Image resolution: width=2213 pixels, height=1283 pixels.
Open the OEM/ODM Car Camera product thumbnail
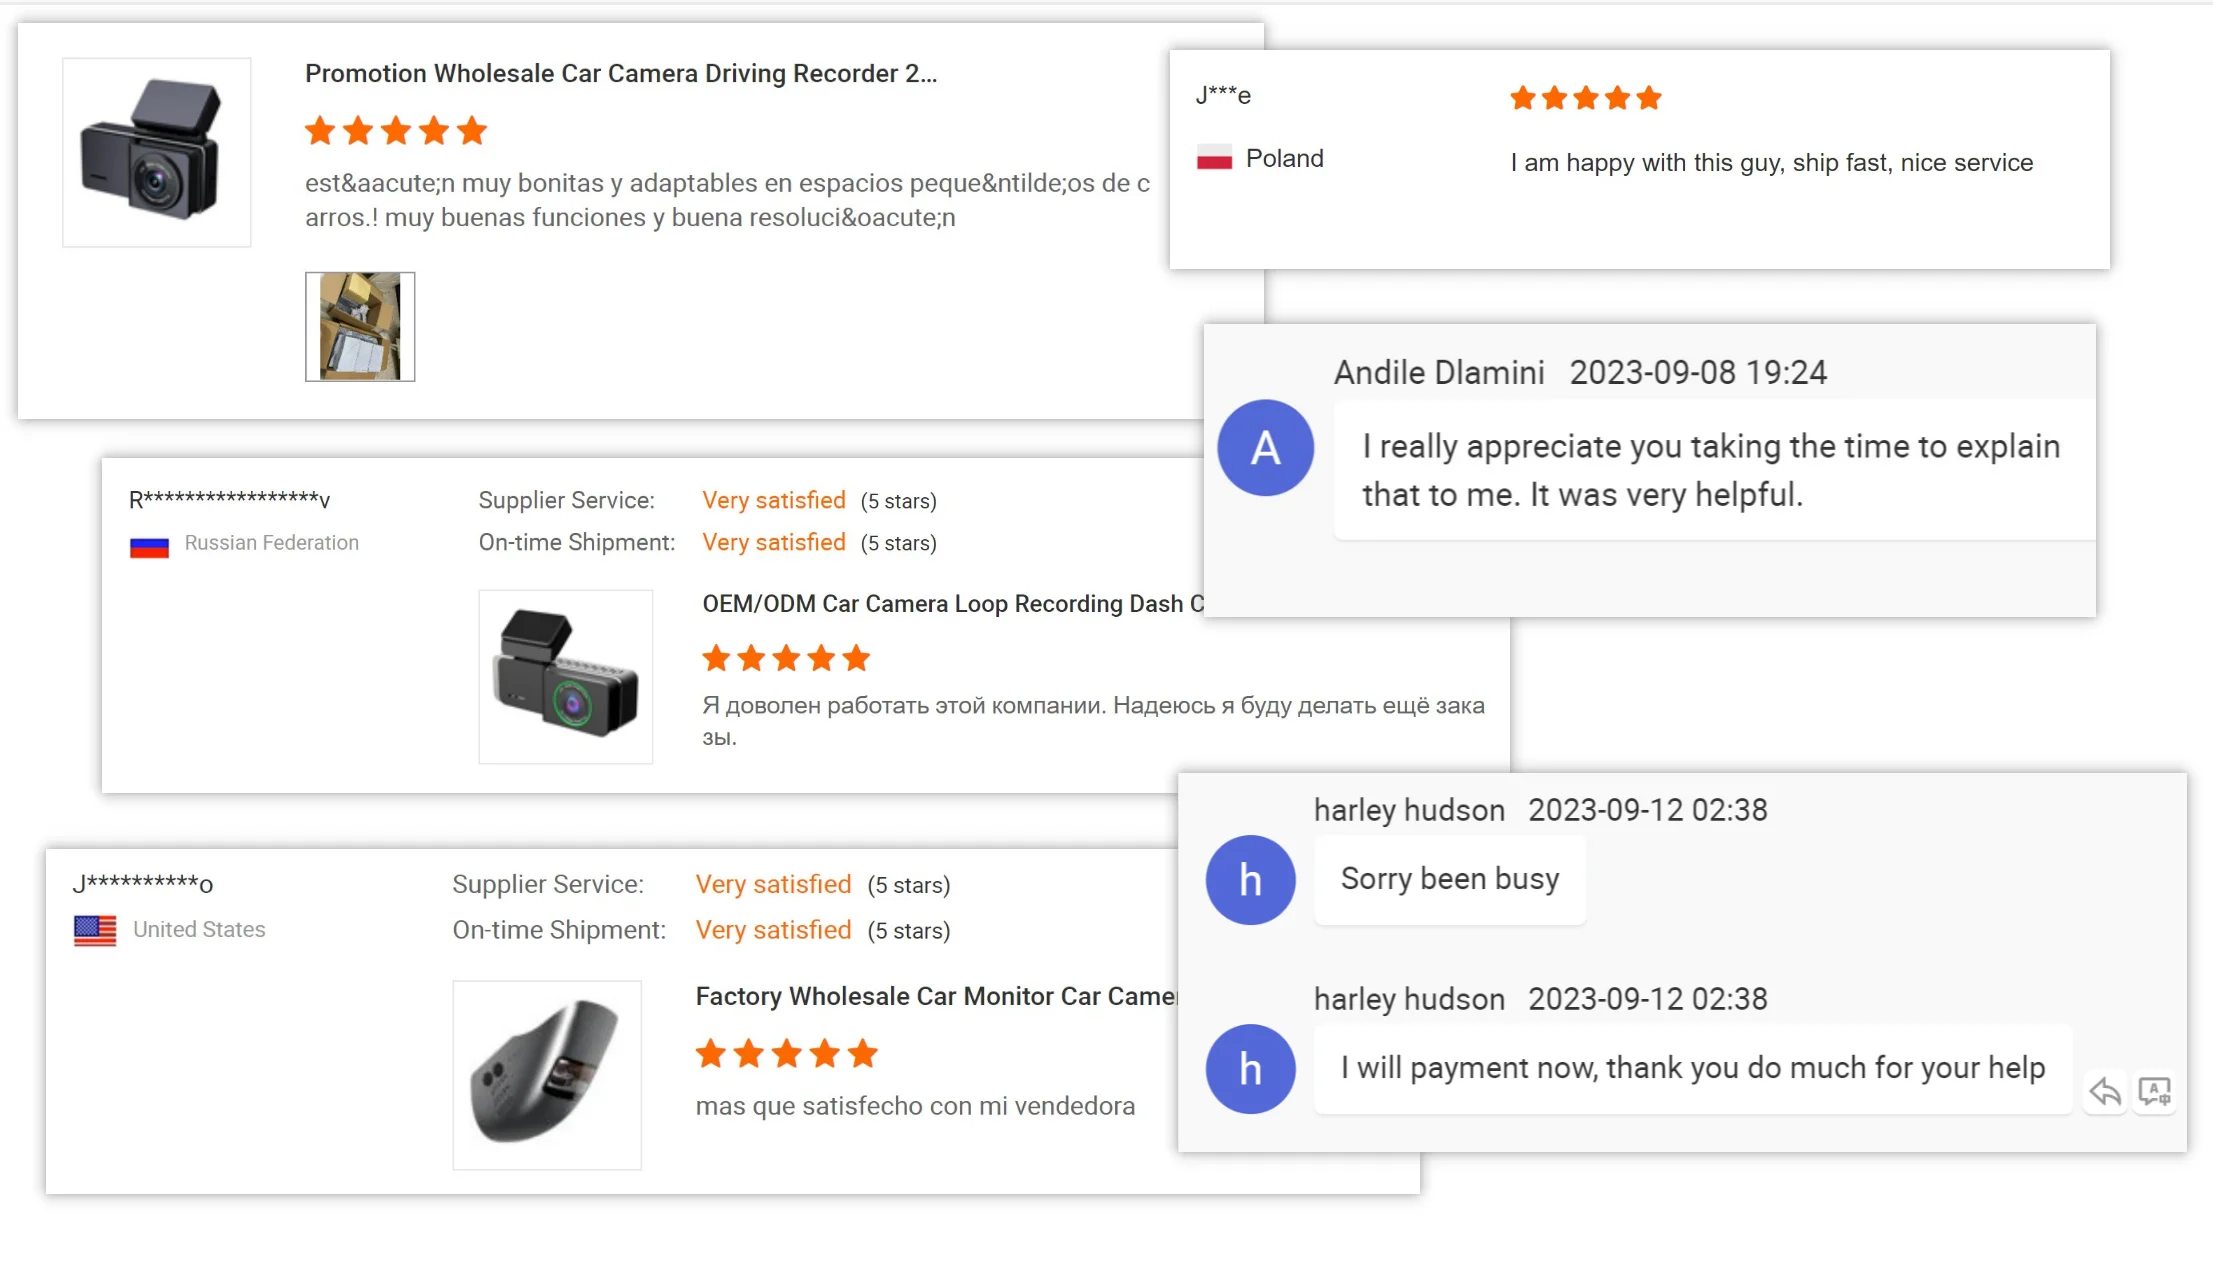coord(566,677)
